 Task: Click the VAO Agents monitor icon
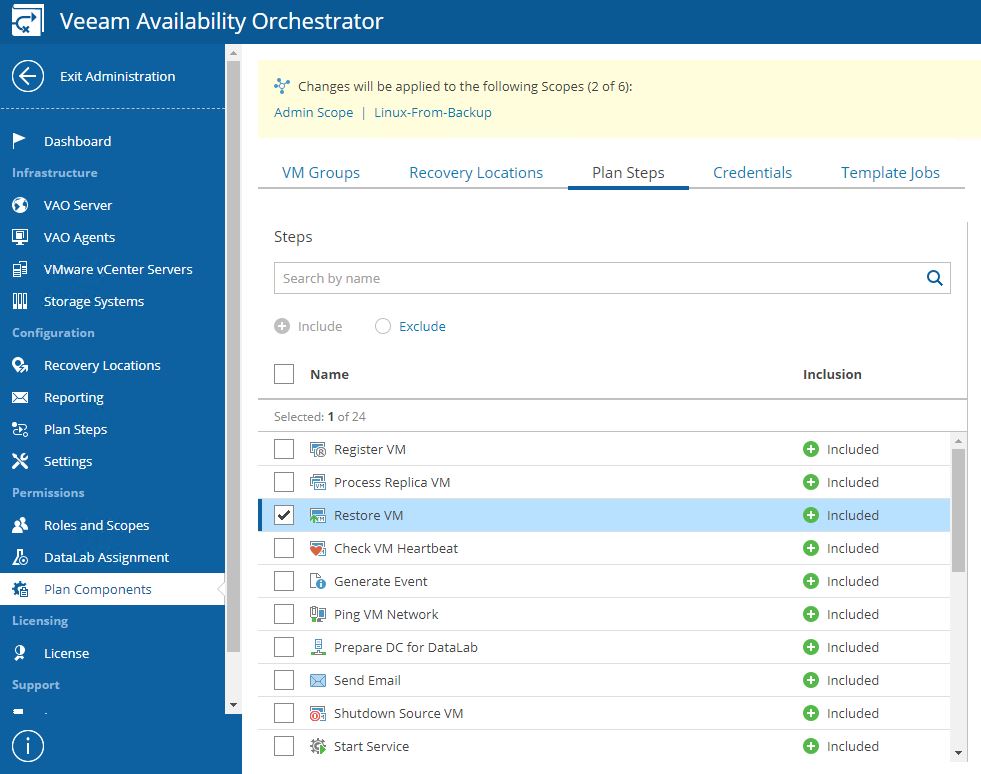[20, 237]
